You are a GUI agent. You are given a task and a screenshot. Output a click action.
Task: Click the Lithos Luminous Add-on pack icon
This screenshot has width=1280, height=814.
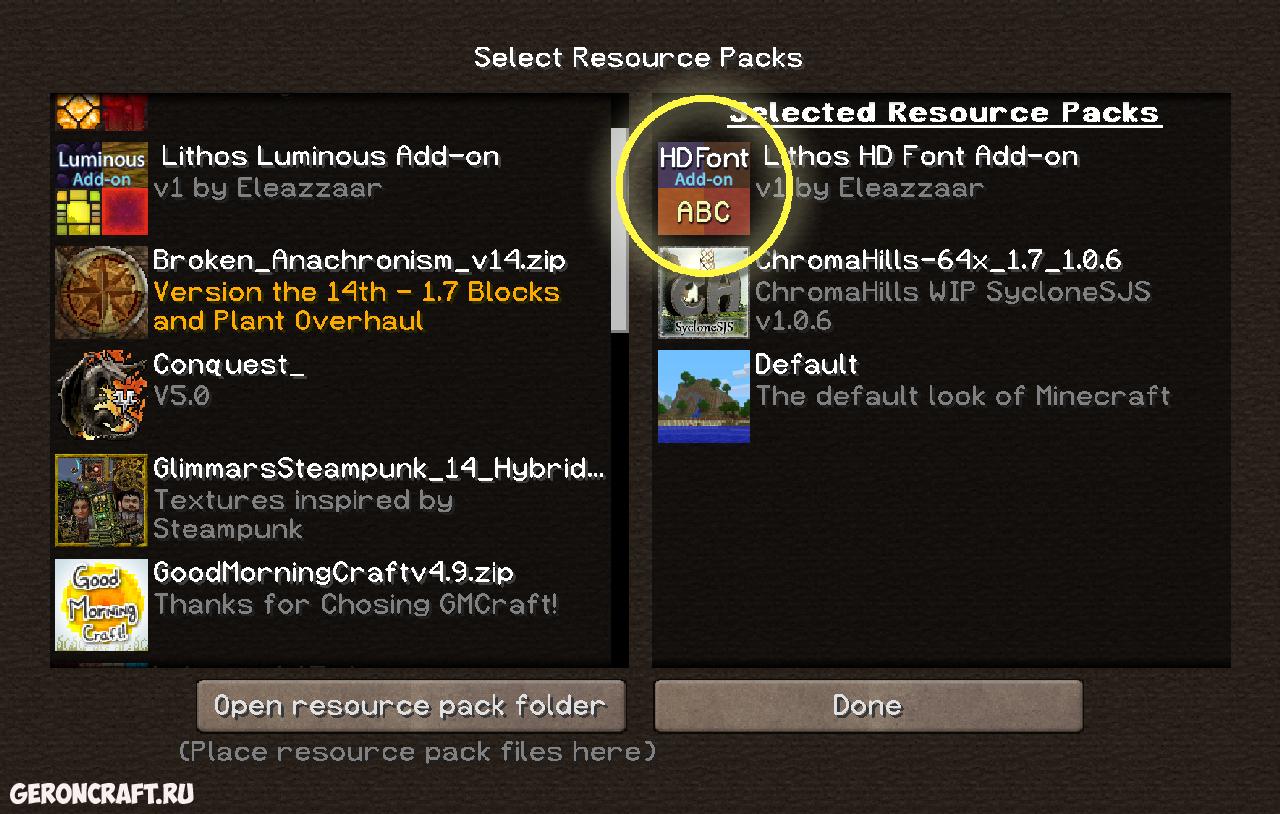101,188
